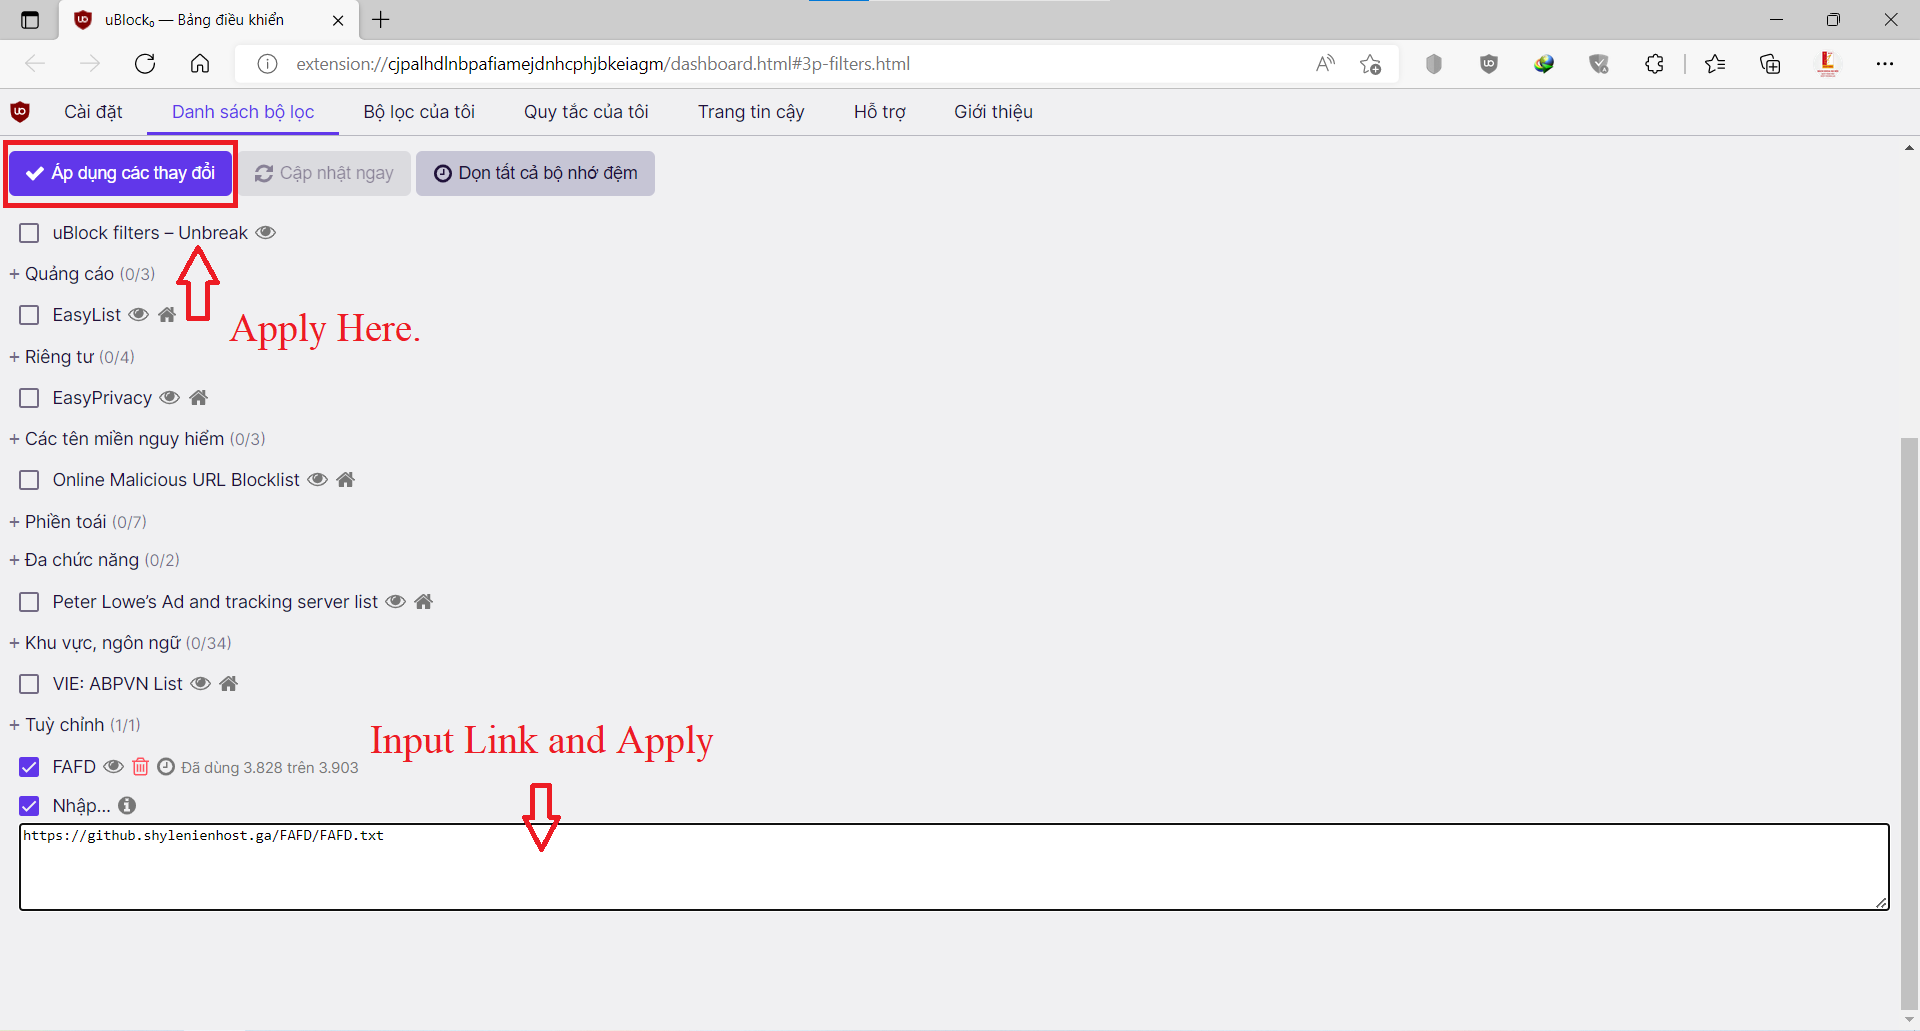Expand the Riêng tư group
1920x1031 pixels.
(x=72, y=357)
